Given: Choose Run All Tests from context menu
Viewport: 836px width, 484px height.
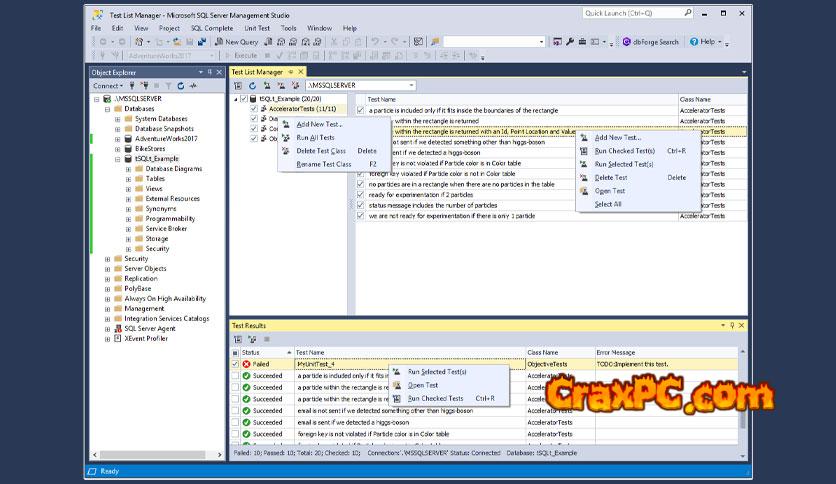Looking at the screenshot, I should (x=315, y=137).
